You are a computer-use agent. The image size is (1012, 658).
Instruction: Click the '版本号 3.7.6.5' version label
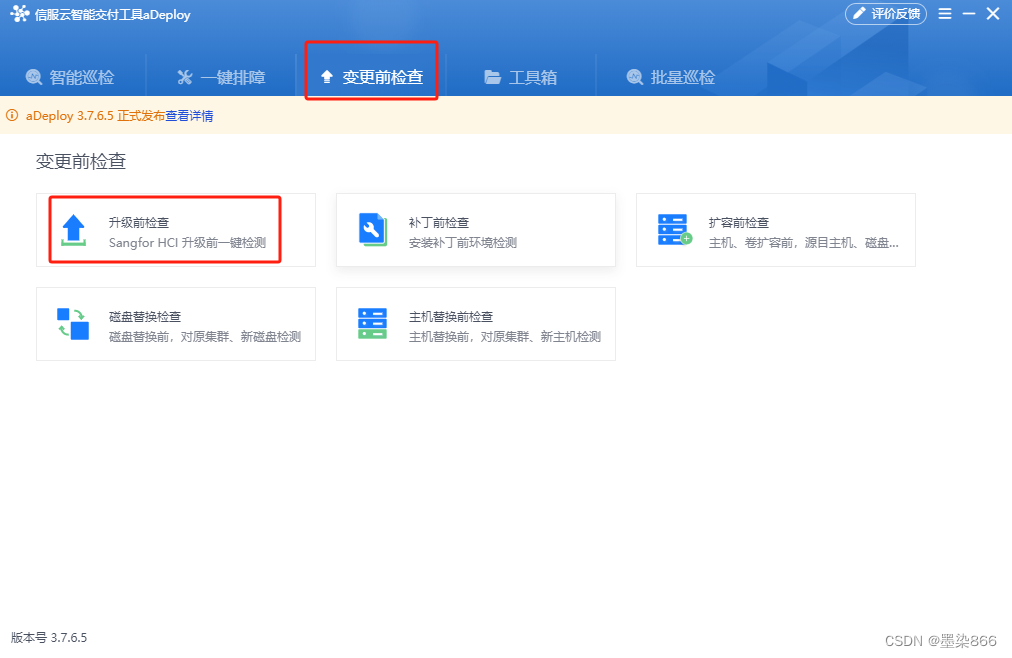pos(49,637)
